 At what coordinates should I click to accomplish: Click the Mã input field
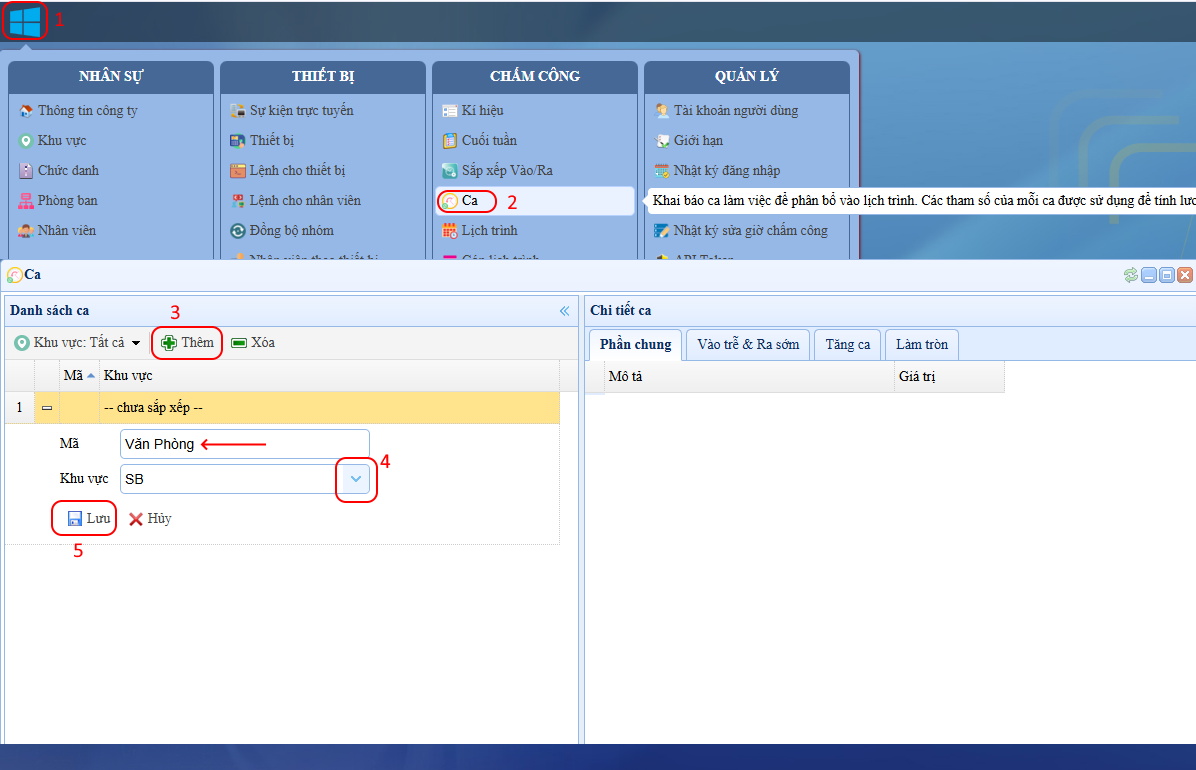tap(245, 444)
